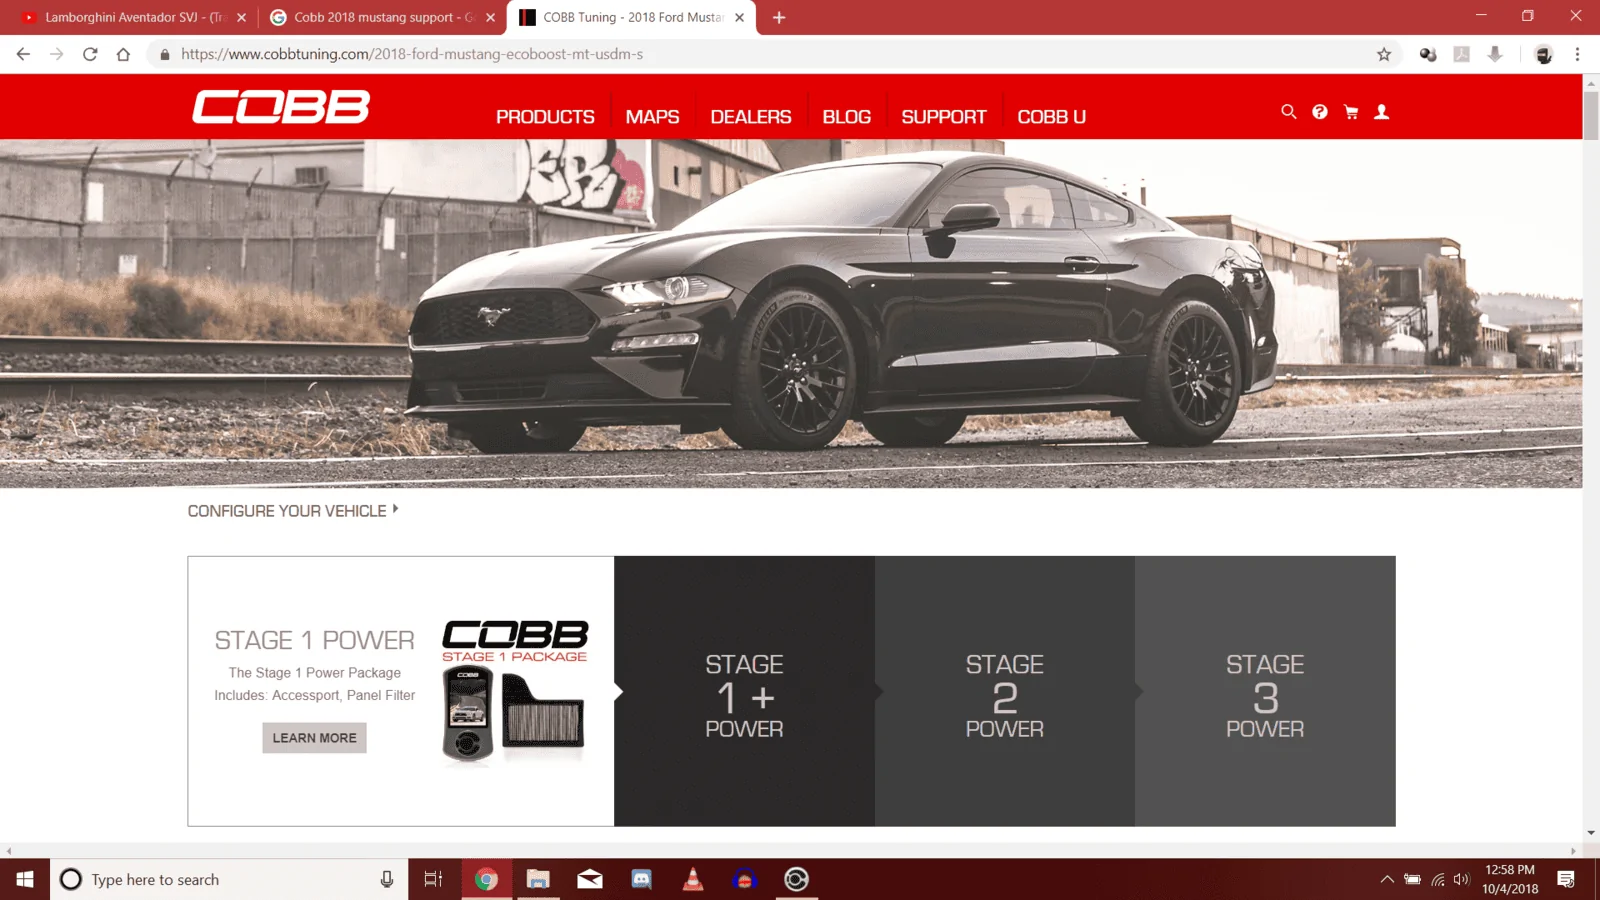The image size is (1600, 900).
Task: Open the PRODUCTS menu
Action: (545, 117)
